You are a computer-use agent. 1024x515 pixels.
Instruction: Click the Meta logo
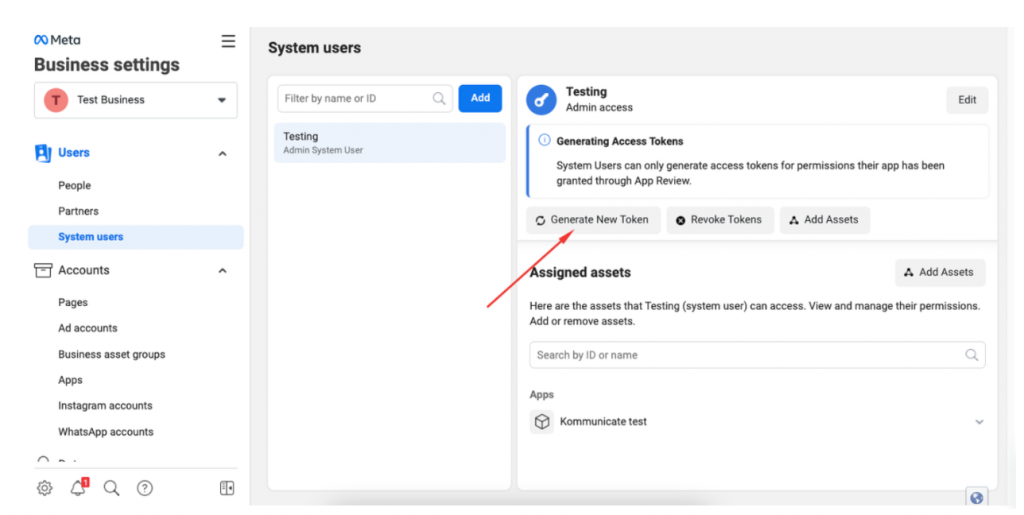point(57,40)
